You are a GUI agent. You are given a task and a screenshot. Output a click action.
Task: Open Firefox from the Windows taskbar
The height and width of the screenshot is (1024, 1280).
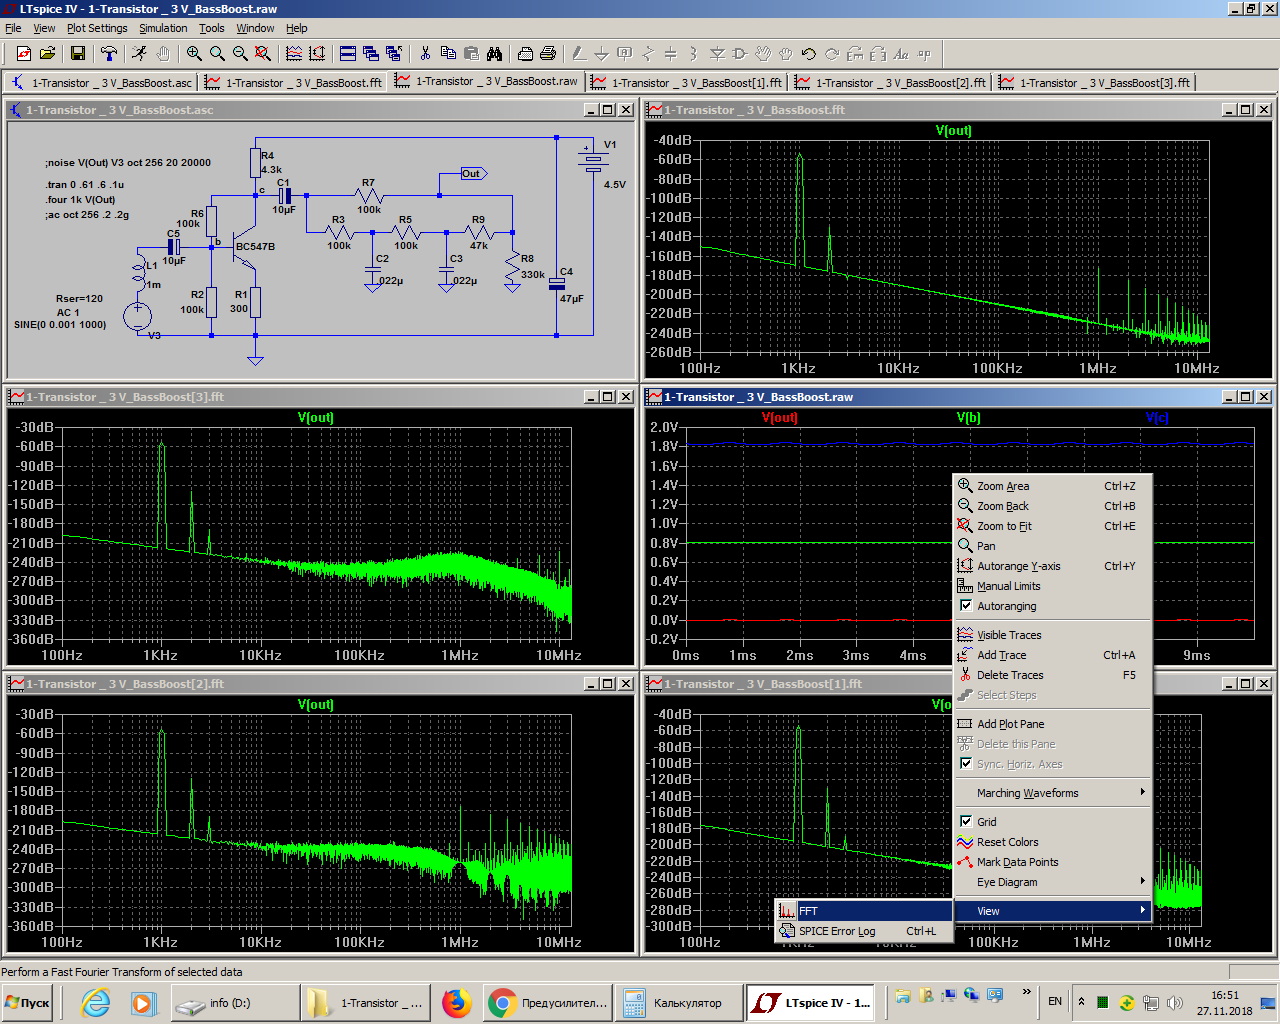[x=457, y=1002]
